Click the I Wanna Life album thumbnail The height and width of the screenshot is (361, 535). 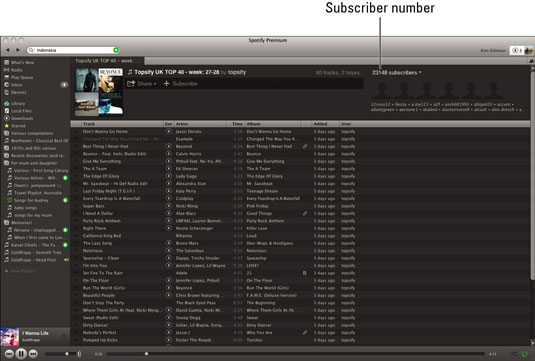point(10,336)
